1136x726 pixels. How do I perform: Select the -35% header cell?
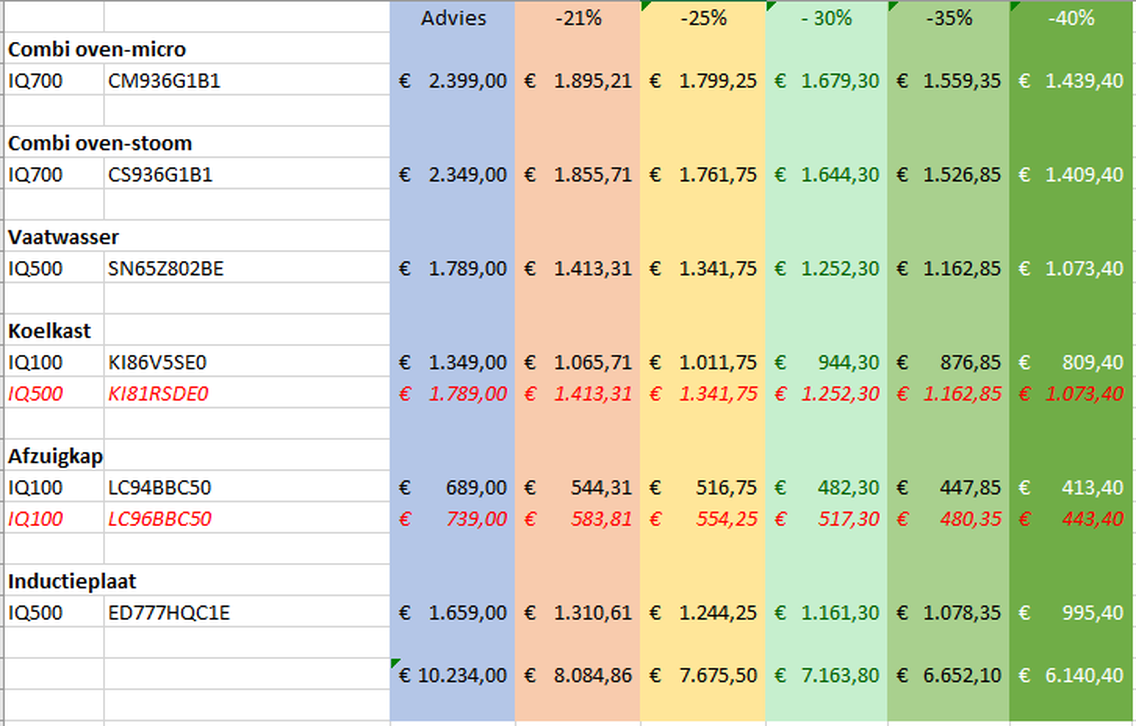[948, 17]
